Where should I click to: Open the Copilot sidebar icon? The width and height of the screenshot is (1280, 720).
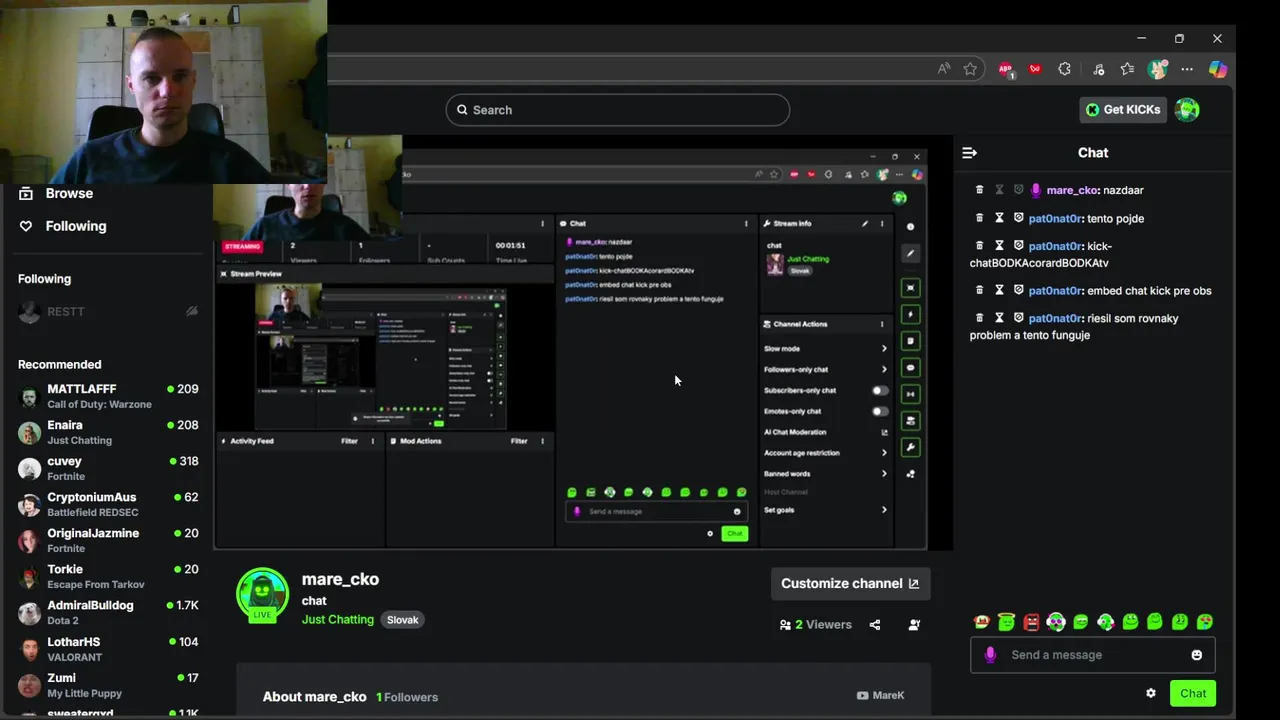coord(1217,69)
